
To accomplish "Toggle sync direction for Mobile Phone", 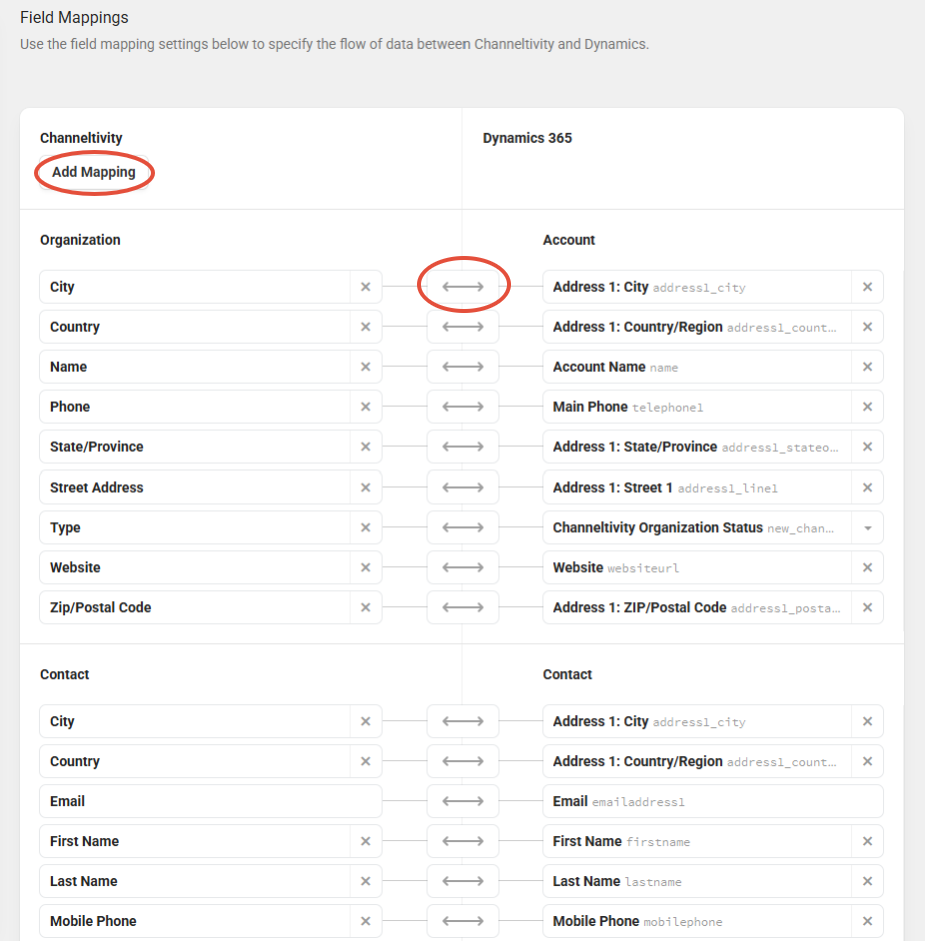I will pyautogui.click(x=463, y=921).
